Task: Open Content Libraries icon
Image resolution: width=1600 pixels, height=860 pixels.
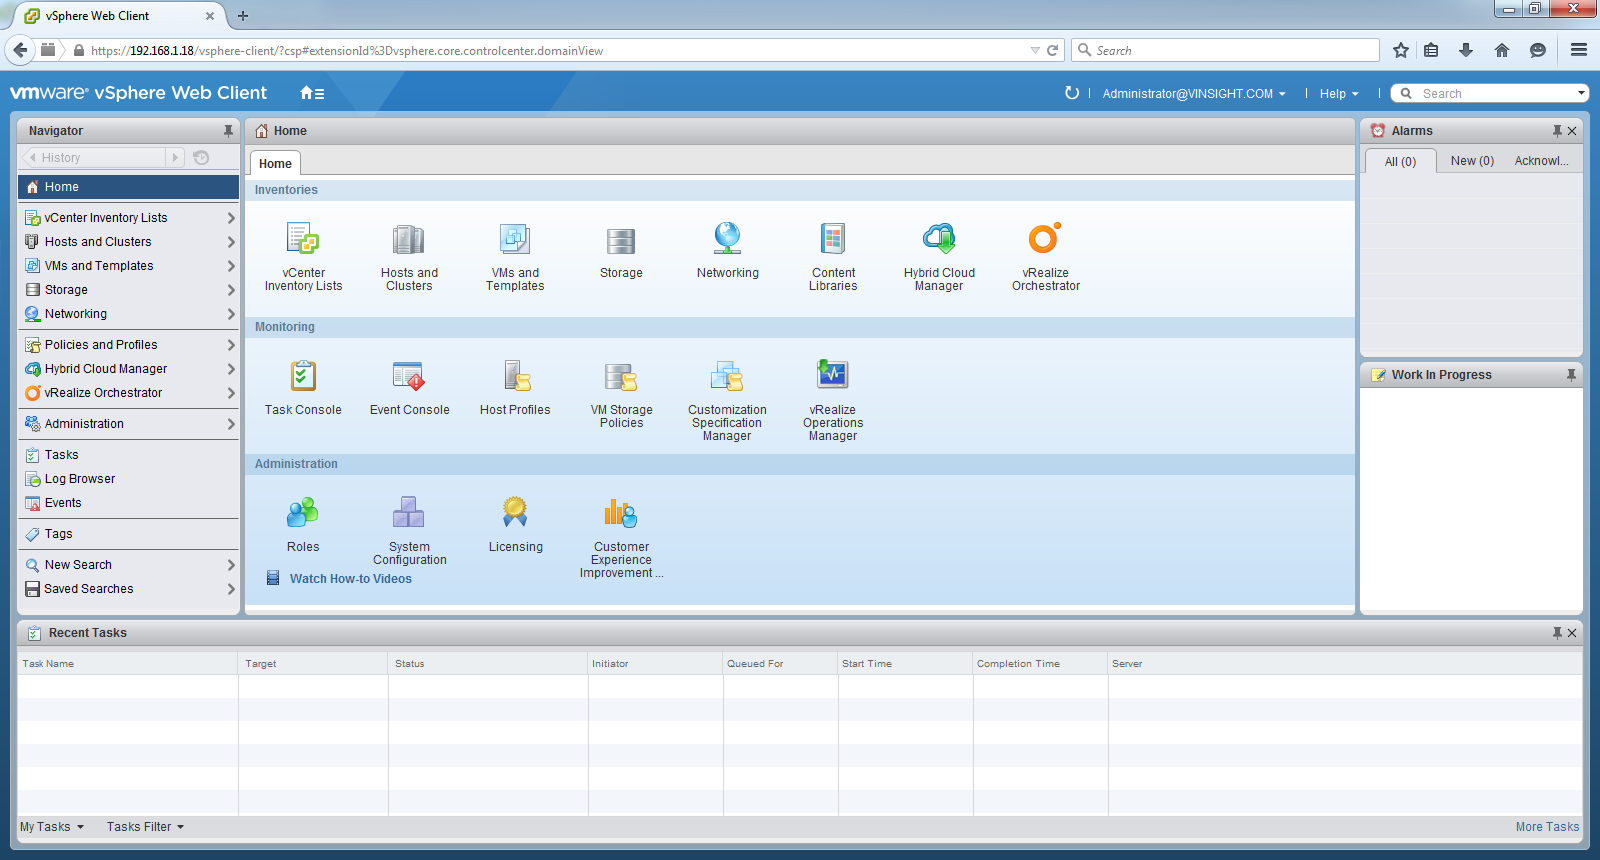Action: (x=833, y=239)
